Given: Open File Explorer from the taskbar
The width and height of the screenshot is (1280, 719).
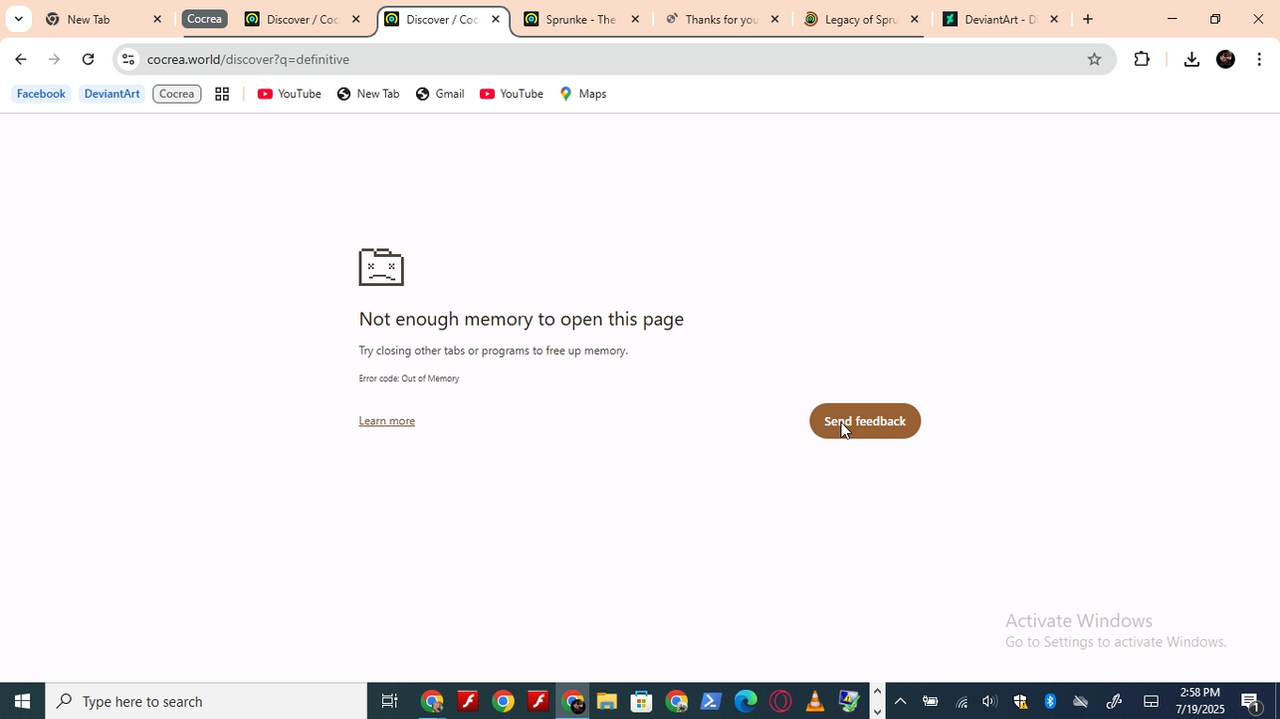Looking at the screenshot, I should pyautogui.click(x=606, y=701).
